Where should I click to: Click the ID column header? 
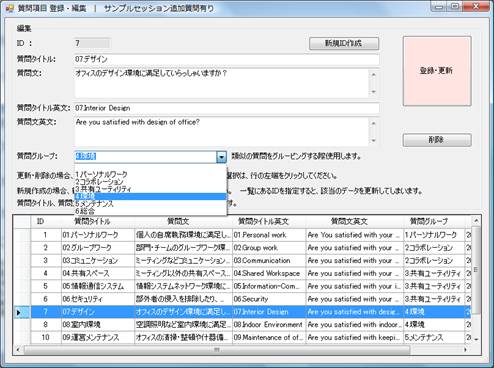[x=46, y=222]
